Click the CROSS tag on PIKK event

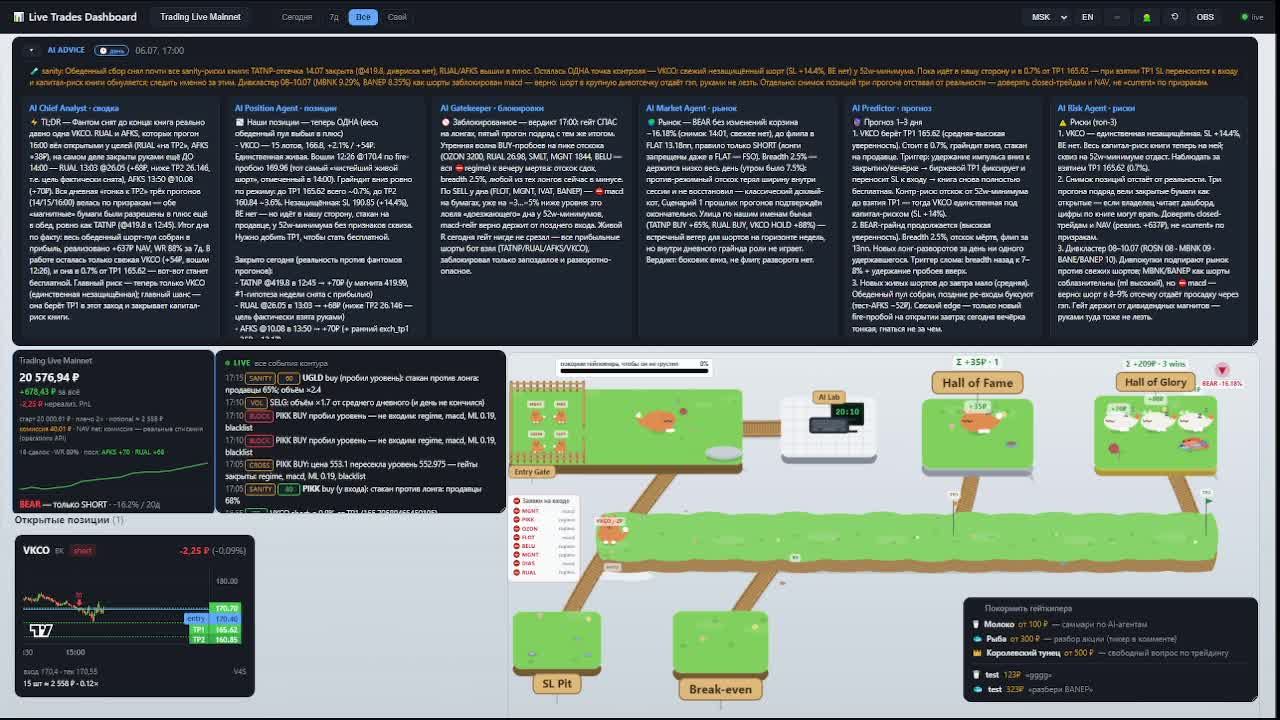[x=259, y=465]
